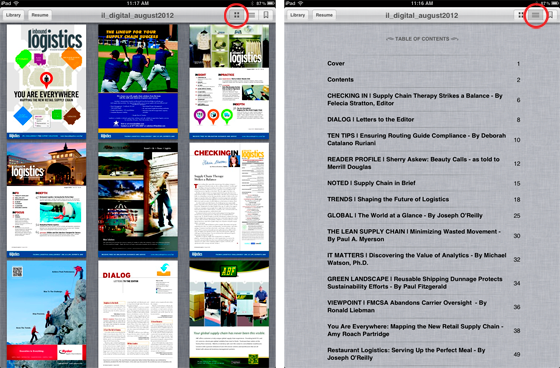Open 'CHECKING IN | Supply Chain Therapy' entry
560x368 pixels.
[423, 99]
